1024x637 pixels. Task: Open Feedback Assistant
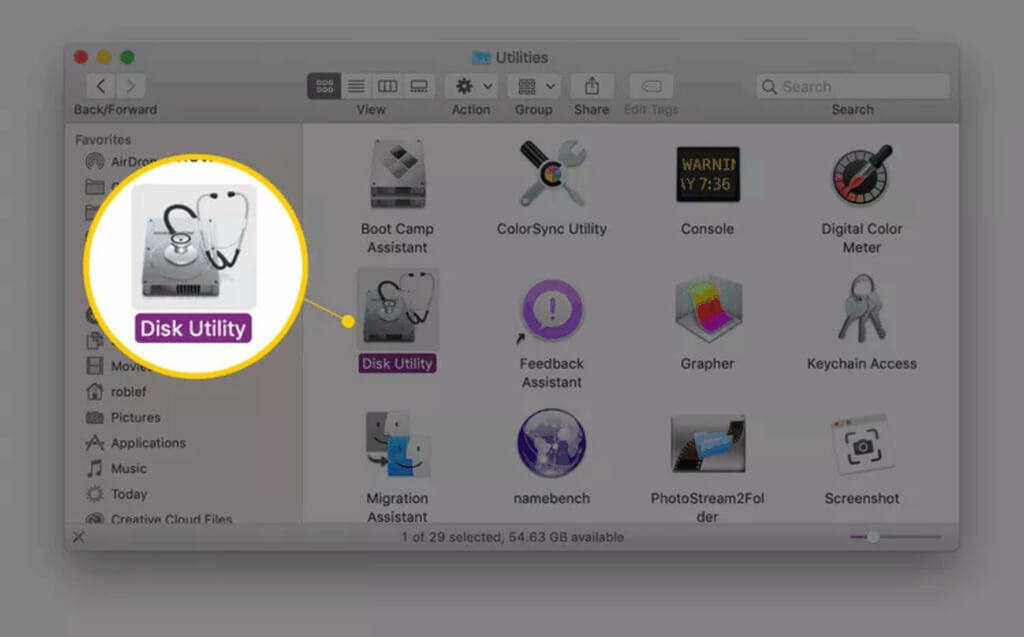550,310
